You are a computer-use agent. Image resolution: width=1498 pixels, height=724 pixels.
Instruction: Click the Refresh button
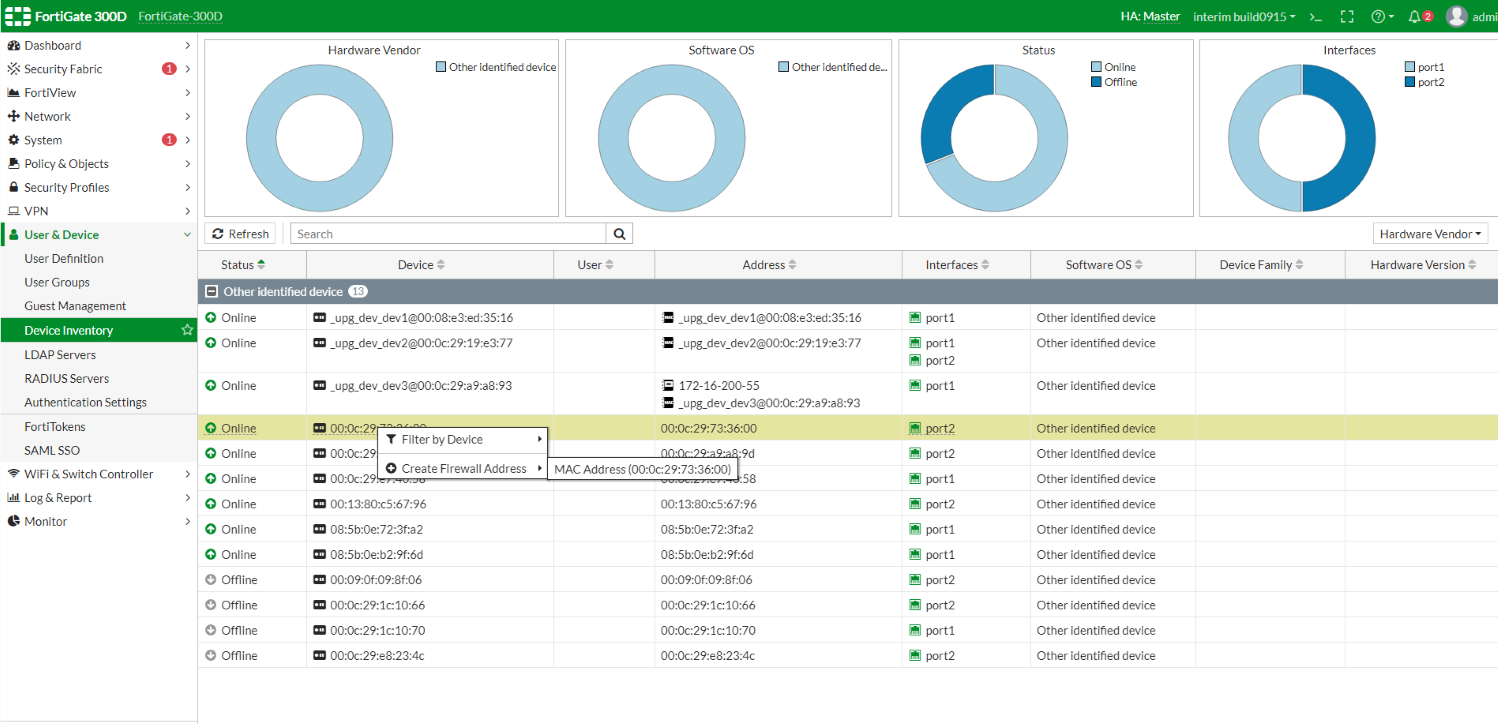click(241, 234)
